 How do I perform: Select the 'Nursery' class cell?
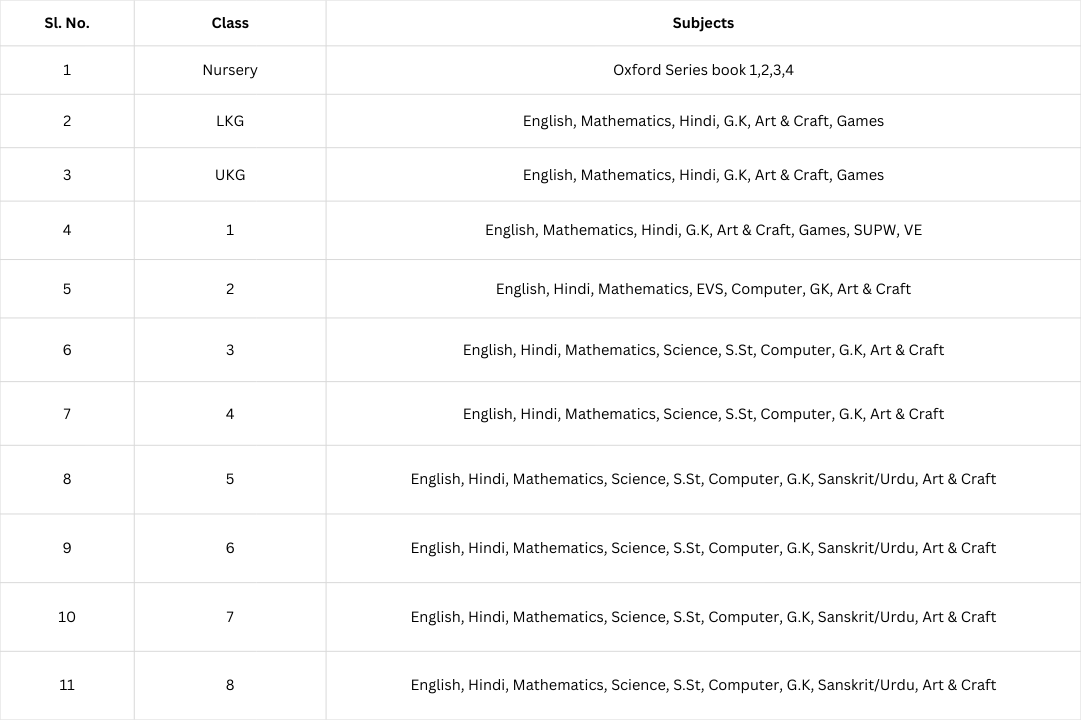[230, 70]
